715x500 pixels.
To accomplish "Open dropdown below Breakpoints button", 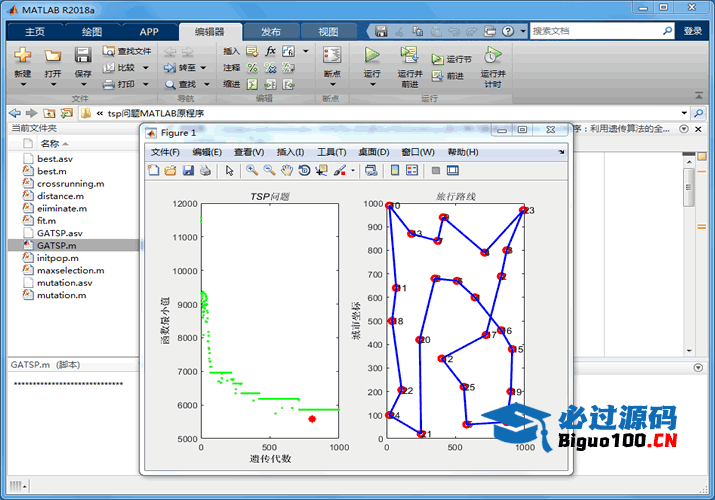I will click(x=332, y=84).
